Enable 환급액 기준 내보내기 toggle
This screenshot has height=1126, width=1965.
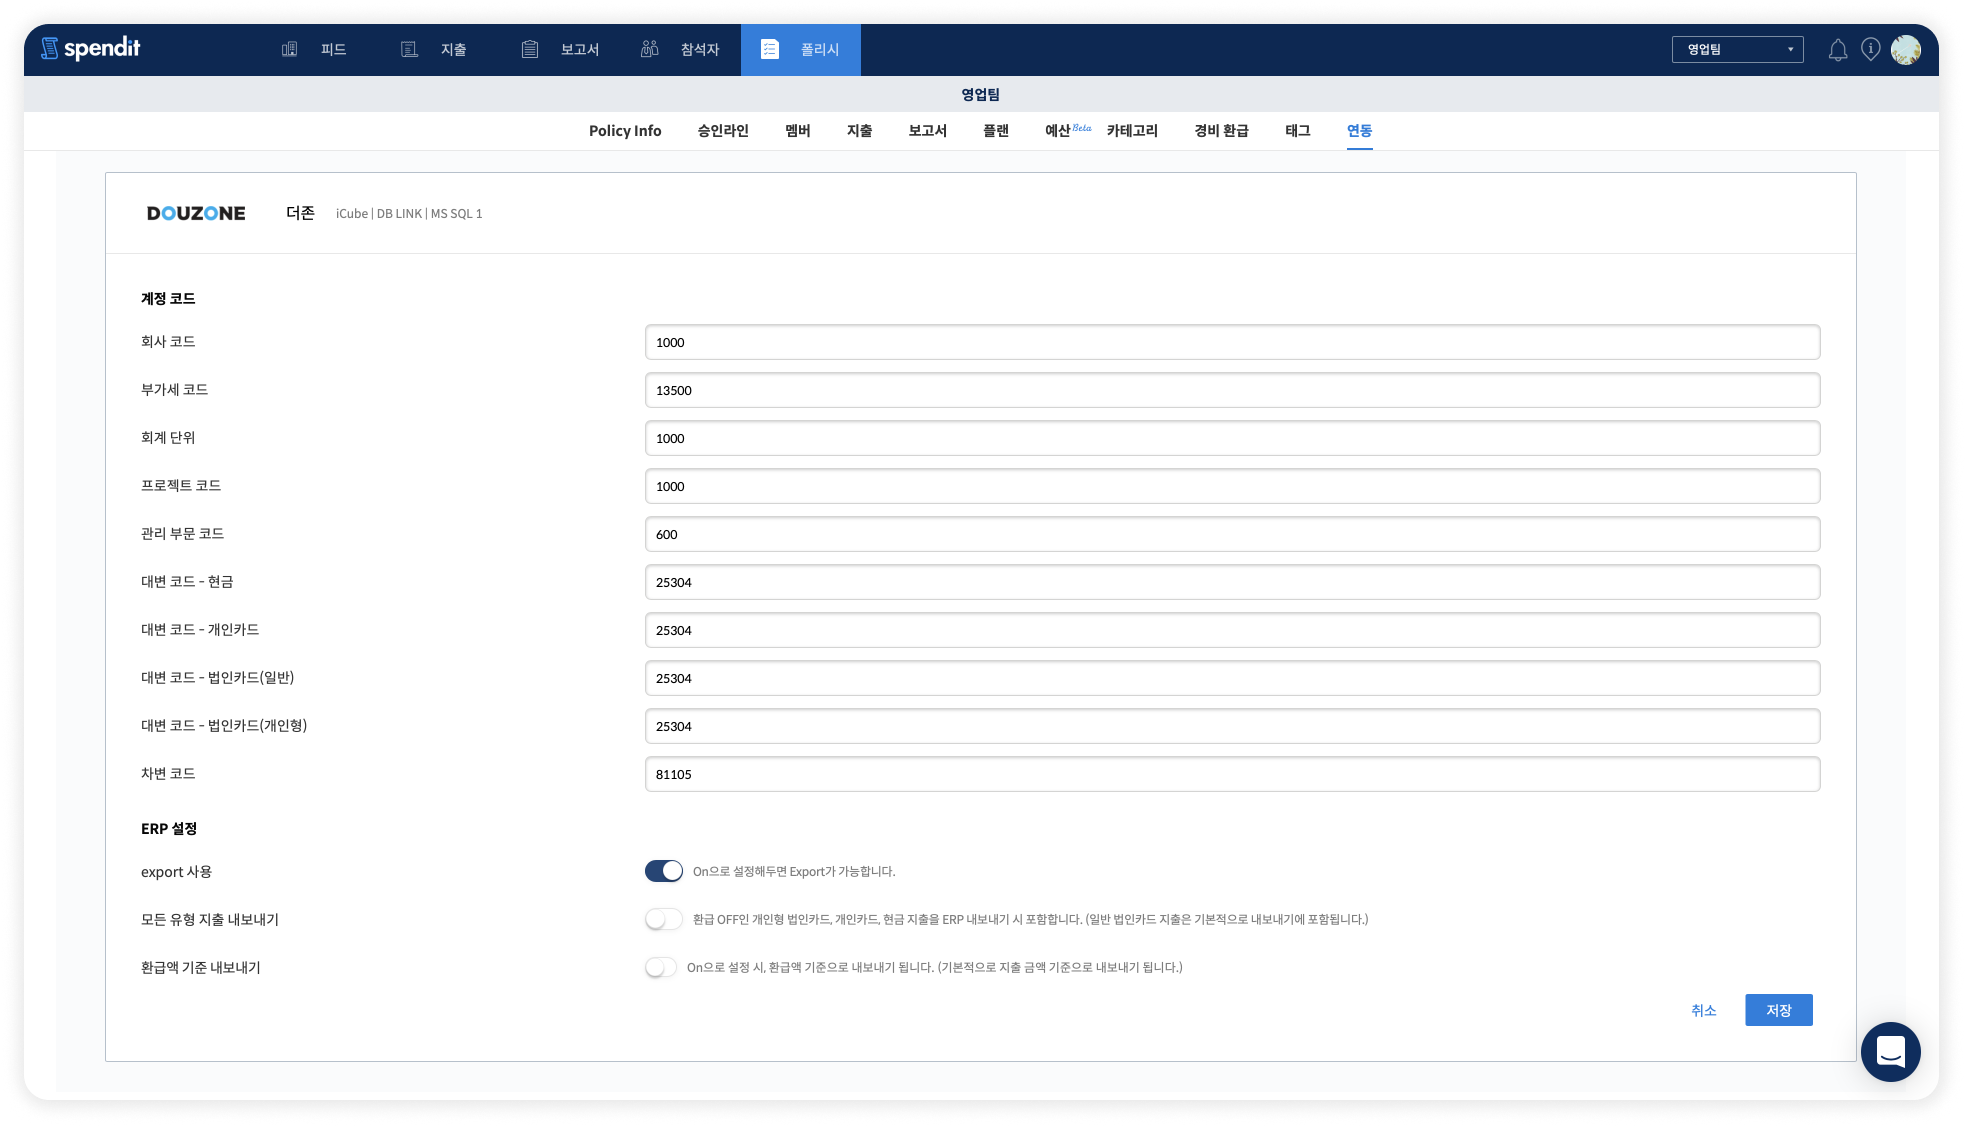[661, 967]
